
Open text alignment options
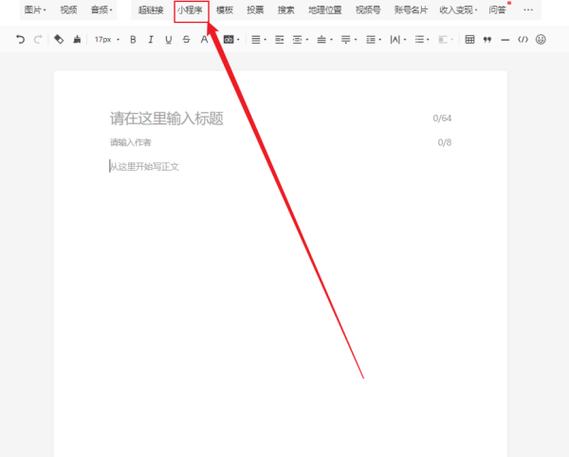[x=259, y=40]
